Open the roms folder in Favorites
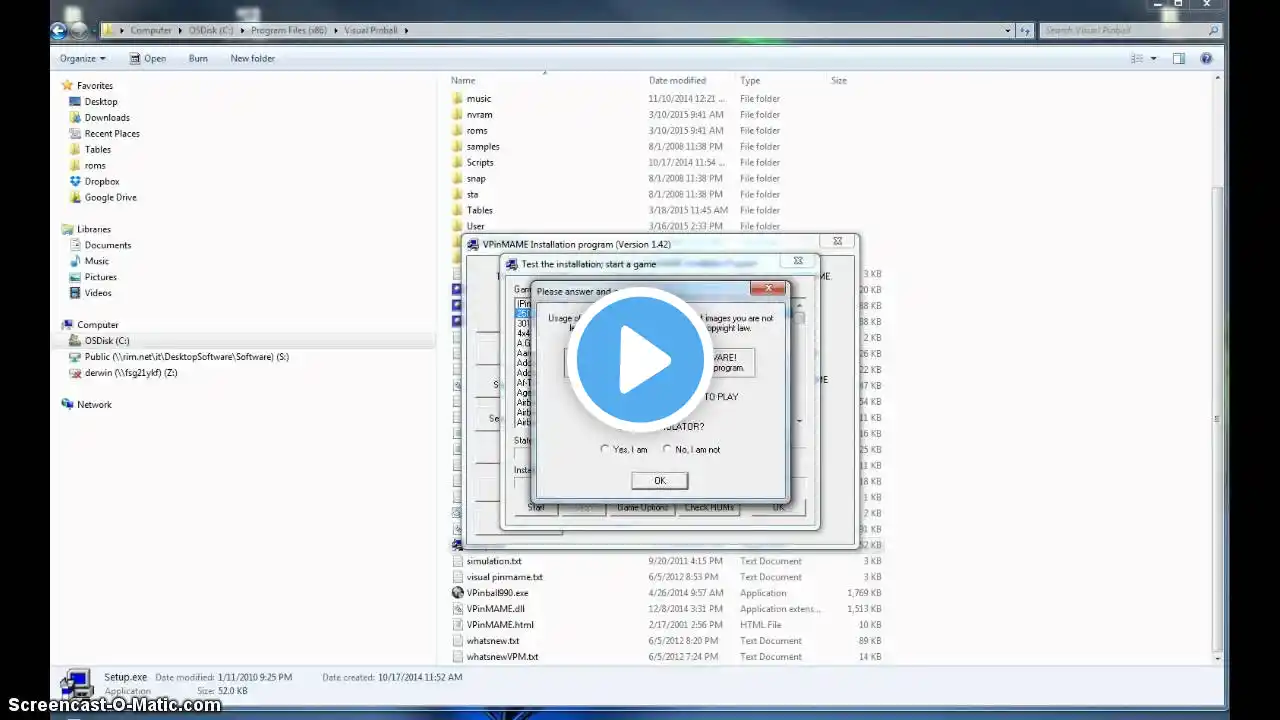The width and height of the screenshot is (1280, 720). click(95, 166)
